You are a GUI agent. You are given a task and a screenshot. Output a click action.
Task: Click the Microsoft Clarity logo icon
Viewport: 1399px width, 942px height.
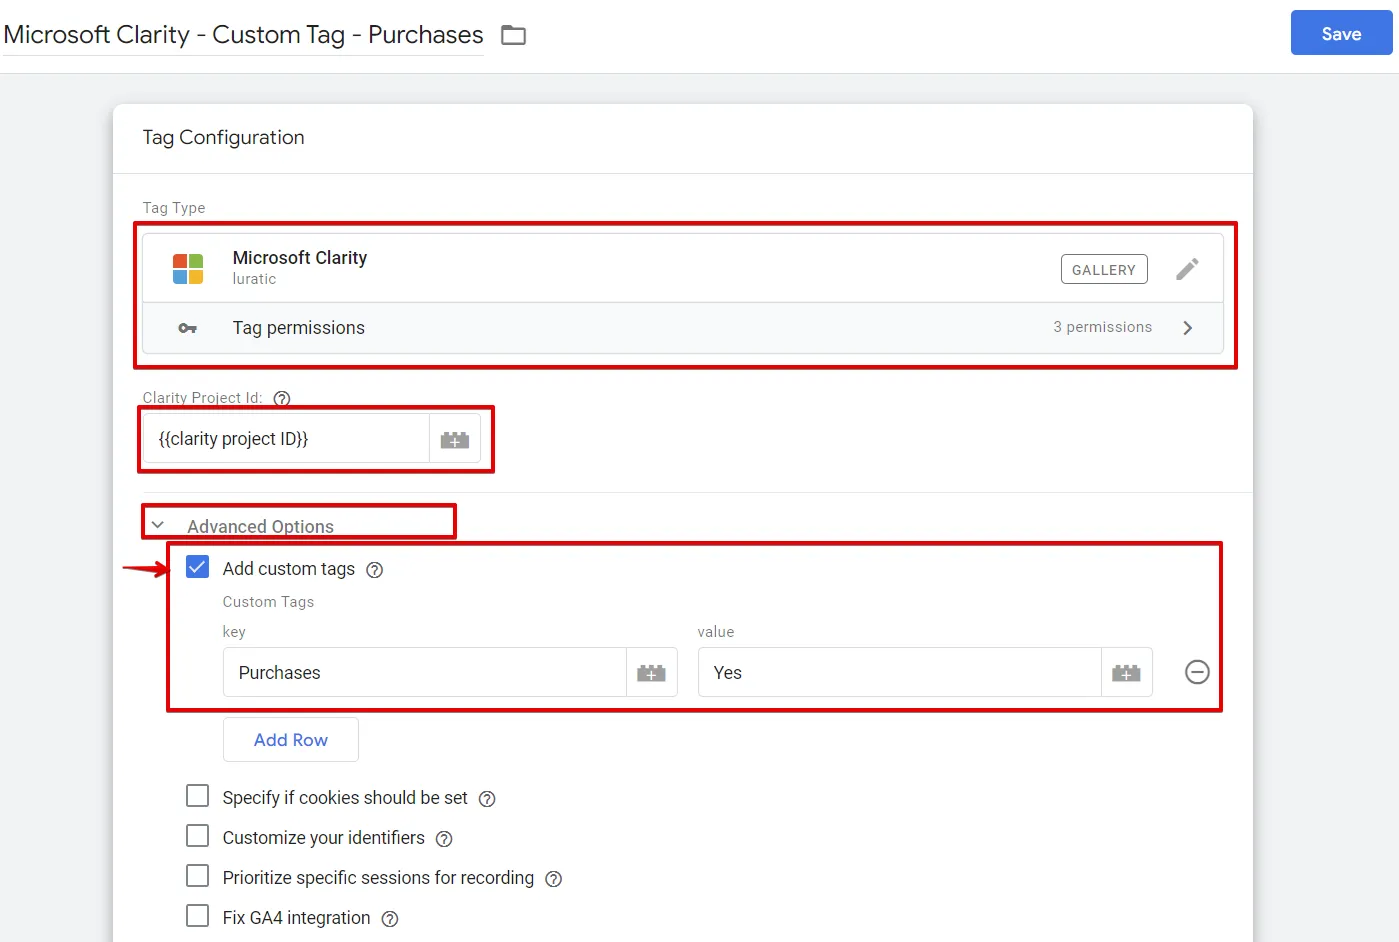tap(188, 269)
